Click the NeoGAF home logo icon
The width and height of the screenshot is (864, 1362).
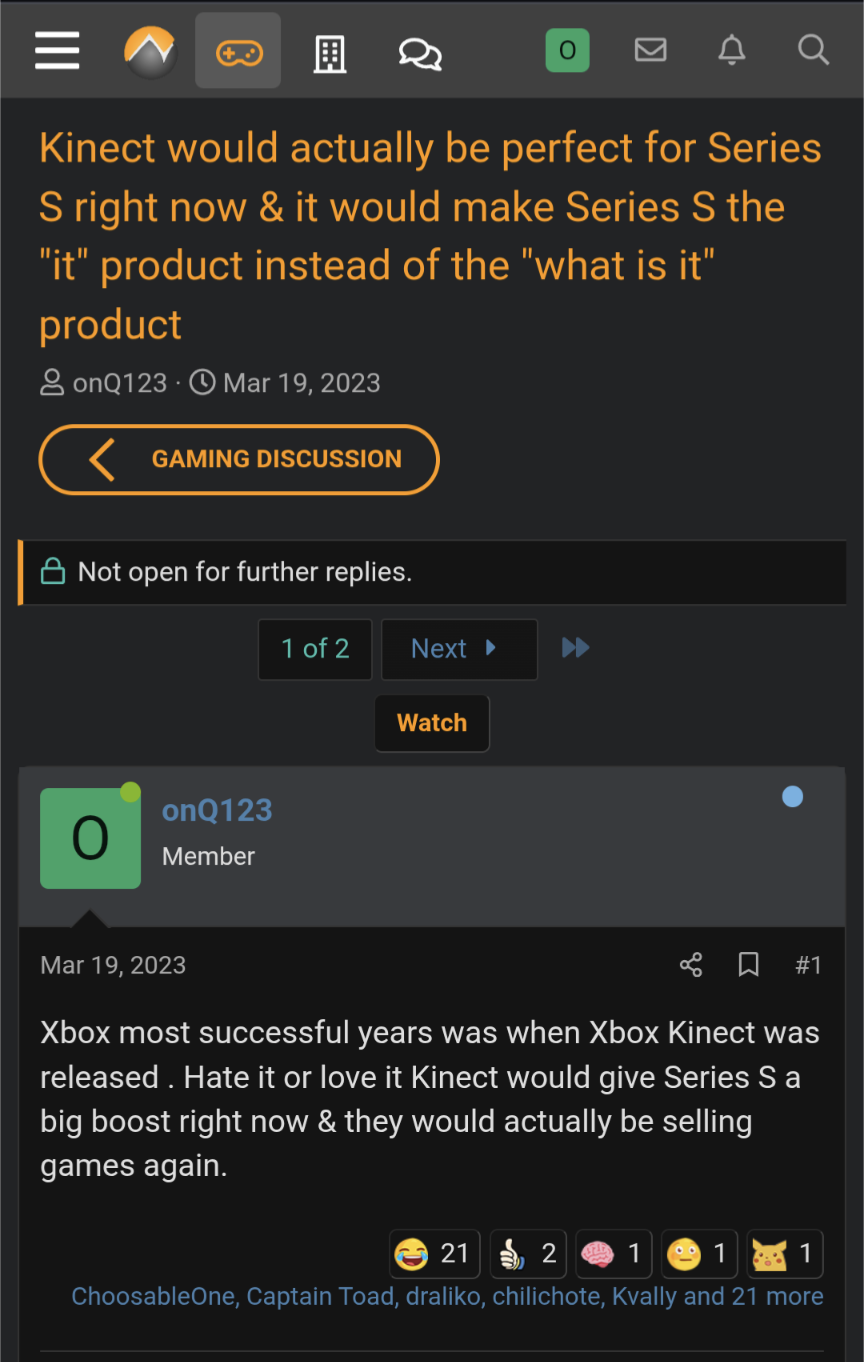(x=150, y=50)
